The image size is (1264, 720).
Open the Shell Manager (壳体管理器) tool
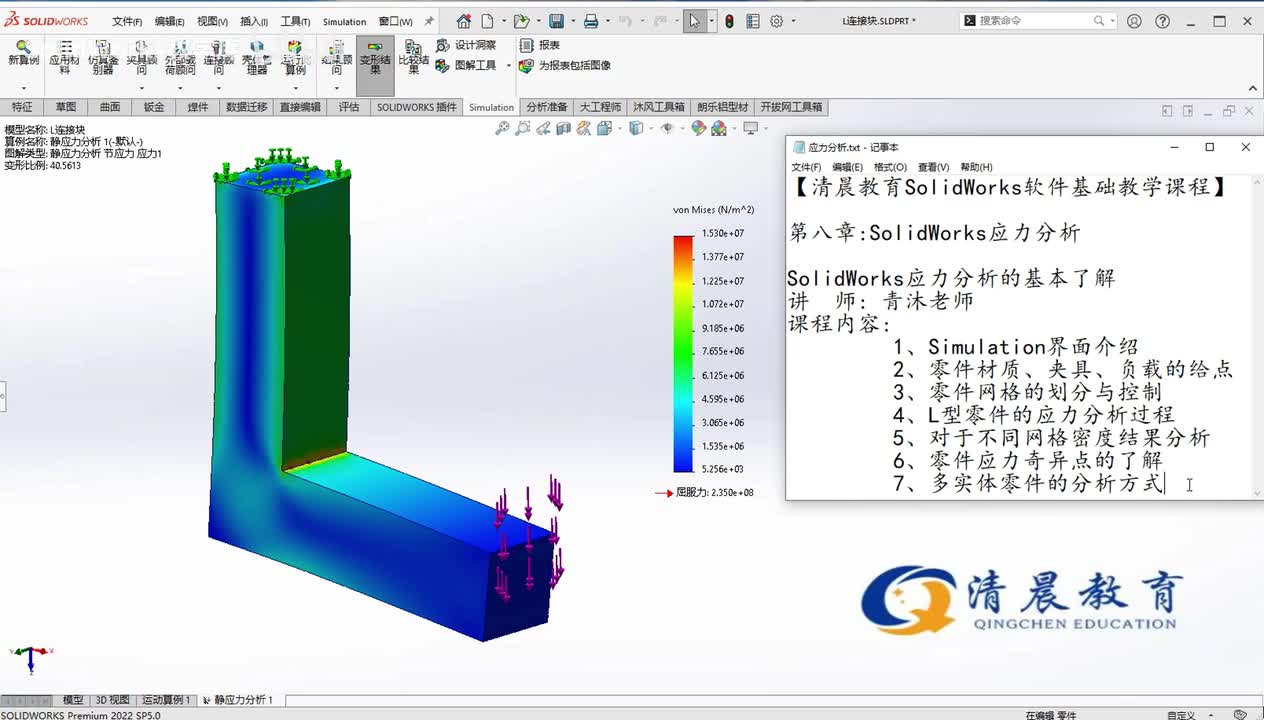pos(257,58)
